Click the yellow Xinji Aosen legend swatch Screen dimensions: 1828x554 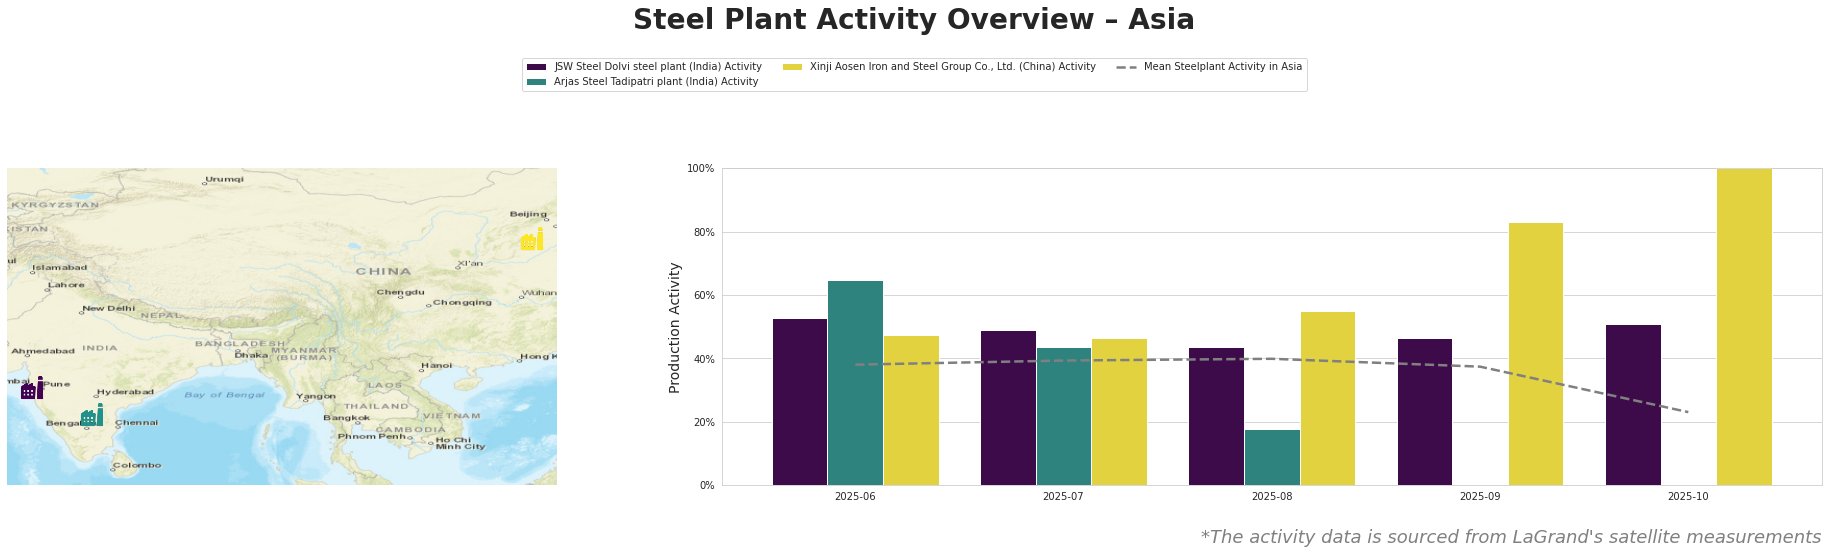(x=792, y=67)
